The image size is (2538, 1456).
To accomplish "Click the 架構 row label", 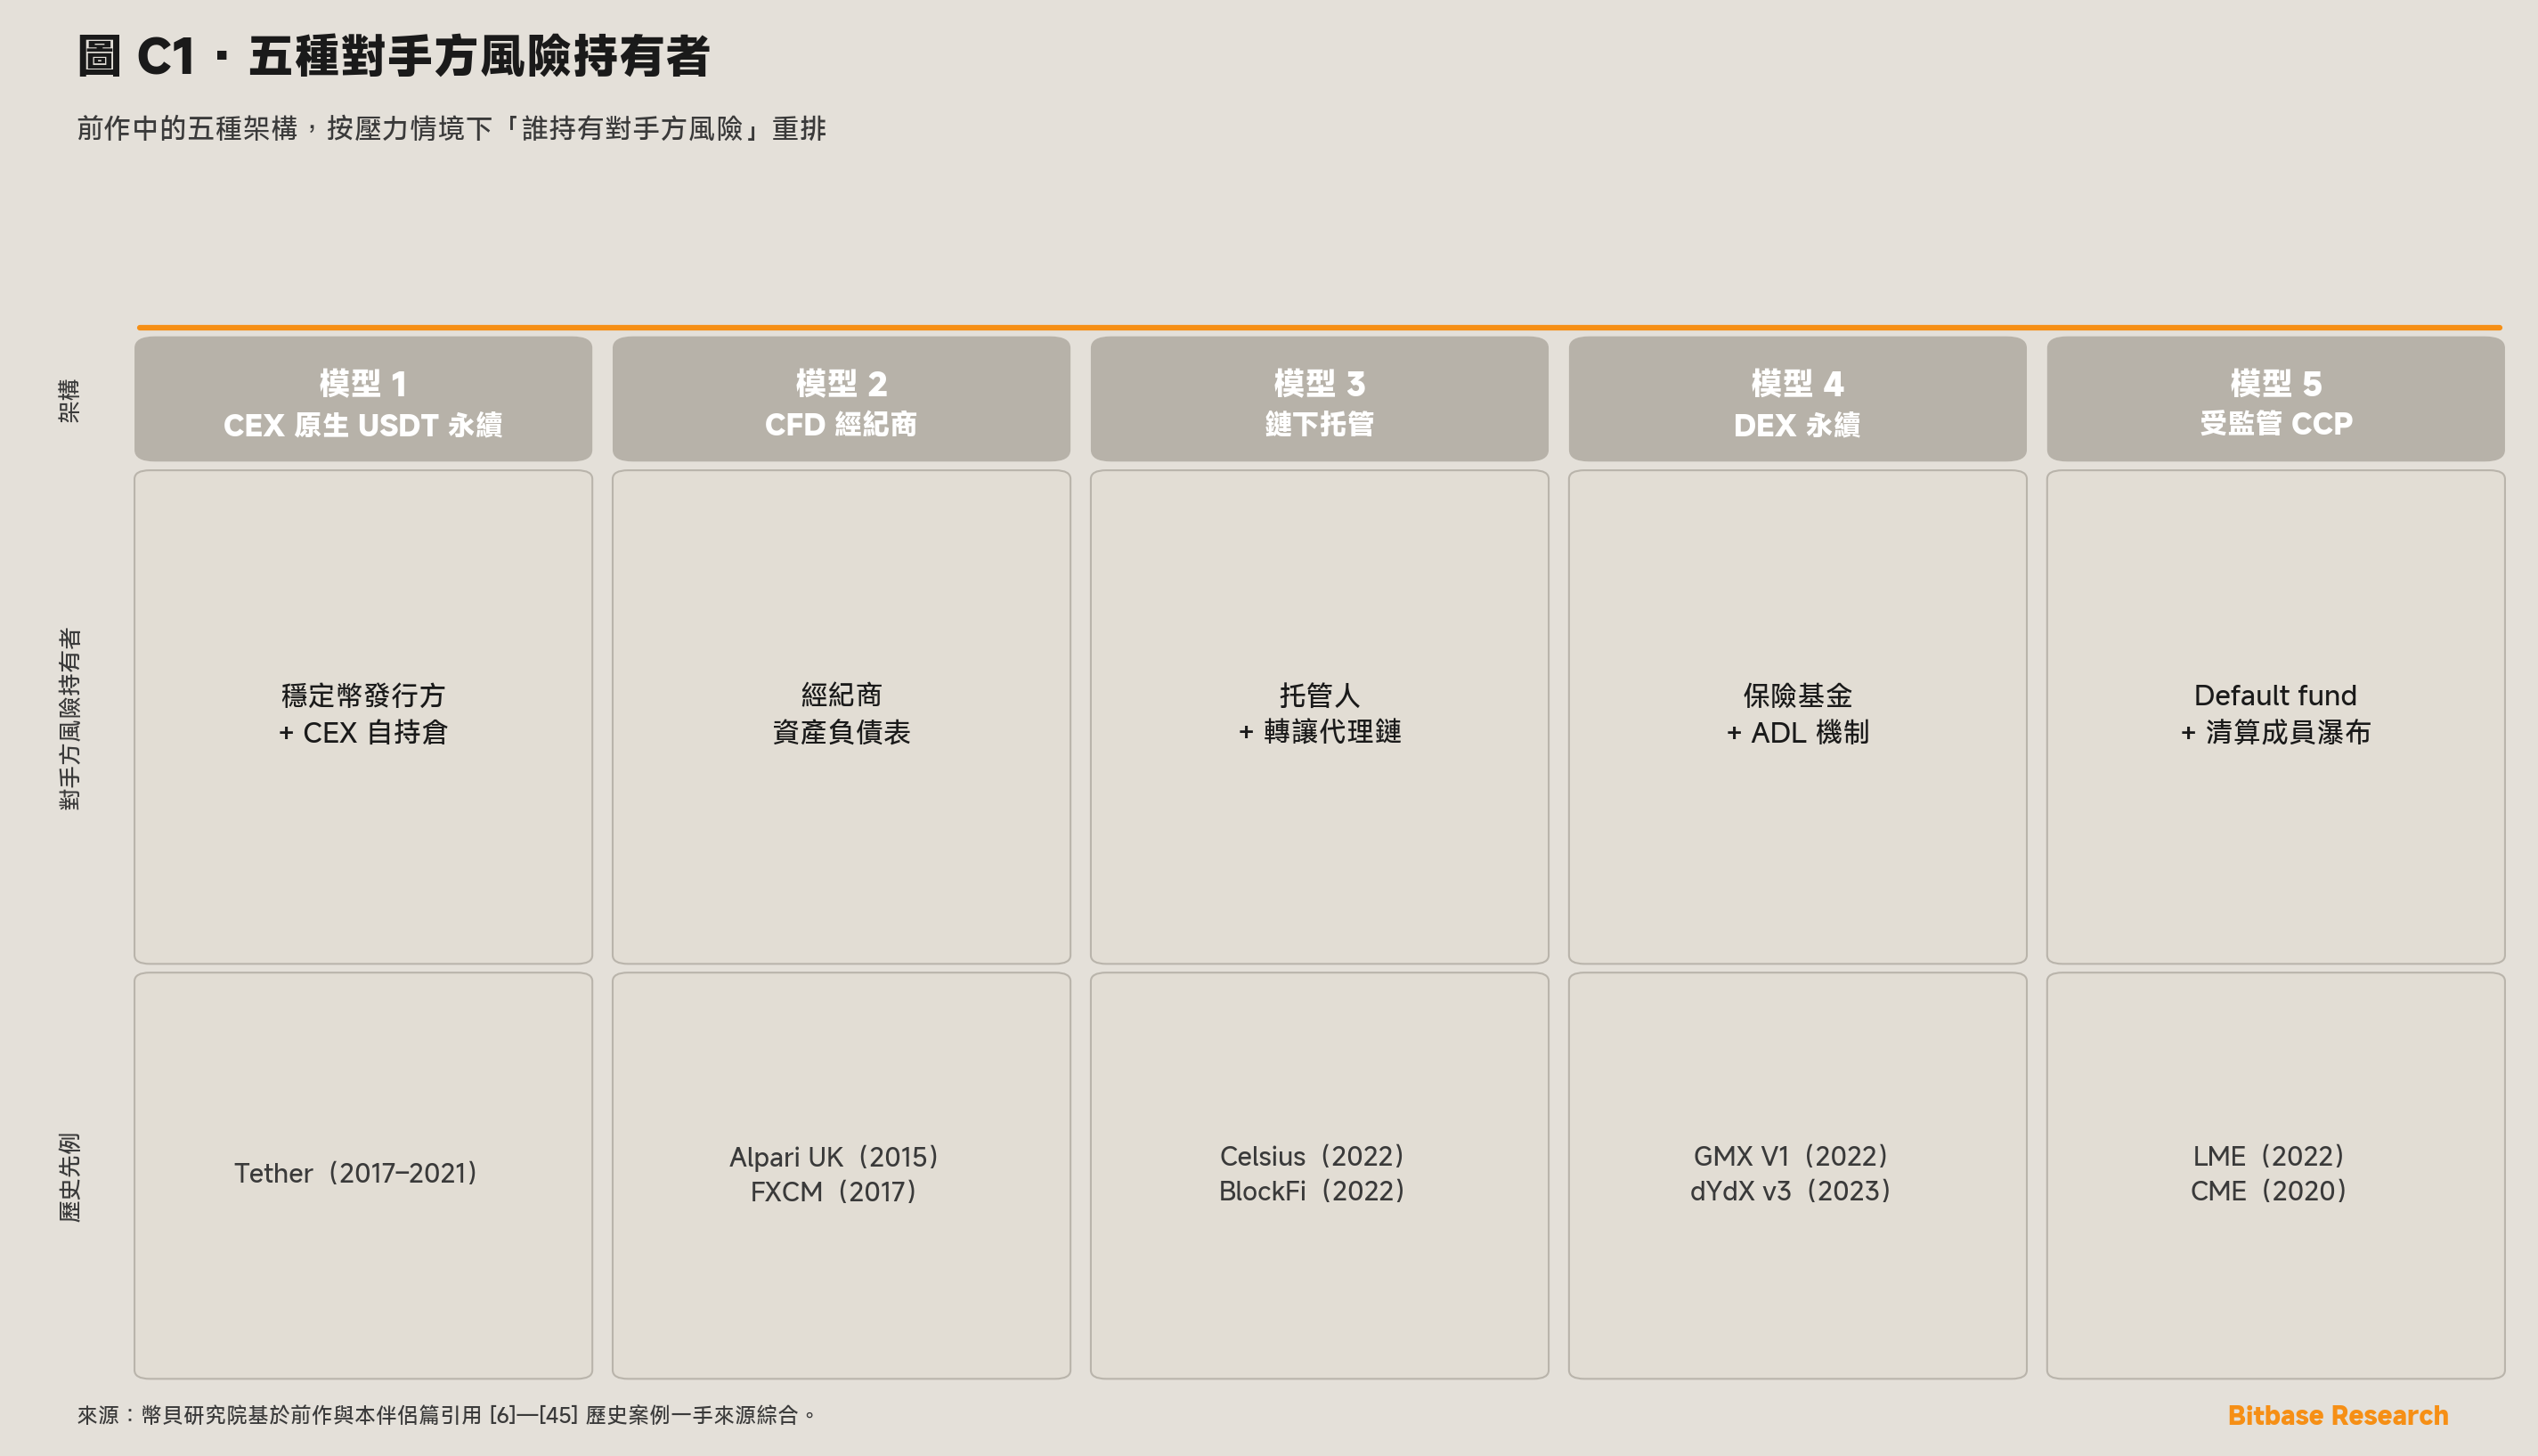I will tap(69, 400).
